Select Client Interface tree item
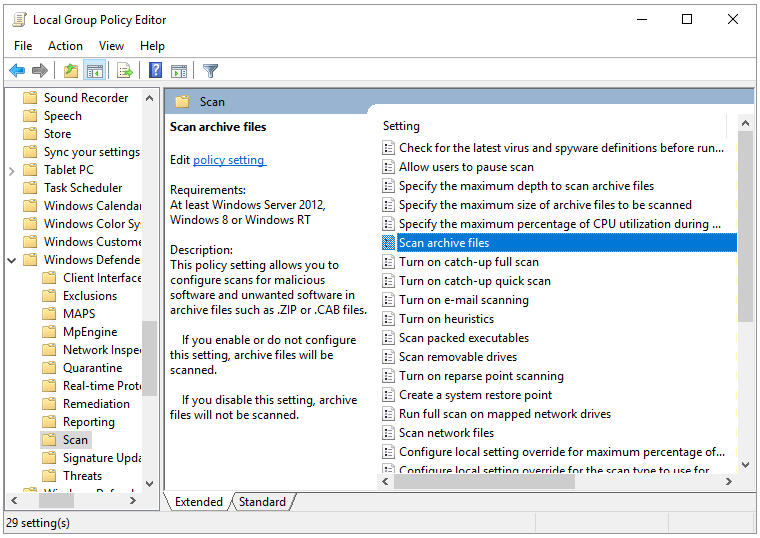The width and height of the screenshot is (760, 538). tap(102, 278)
